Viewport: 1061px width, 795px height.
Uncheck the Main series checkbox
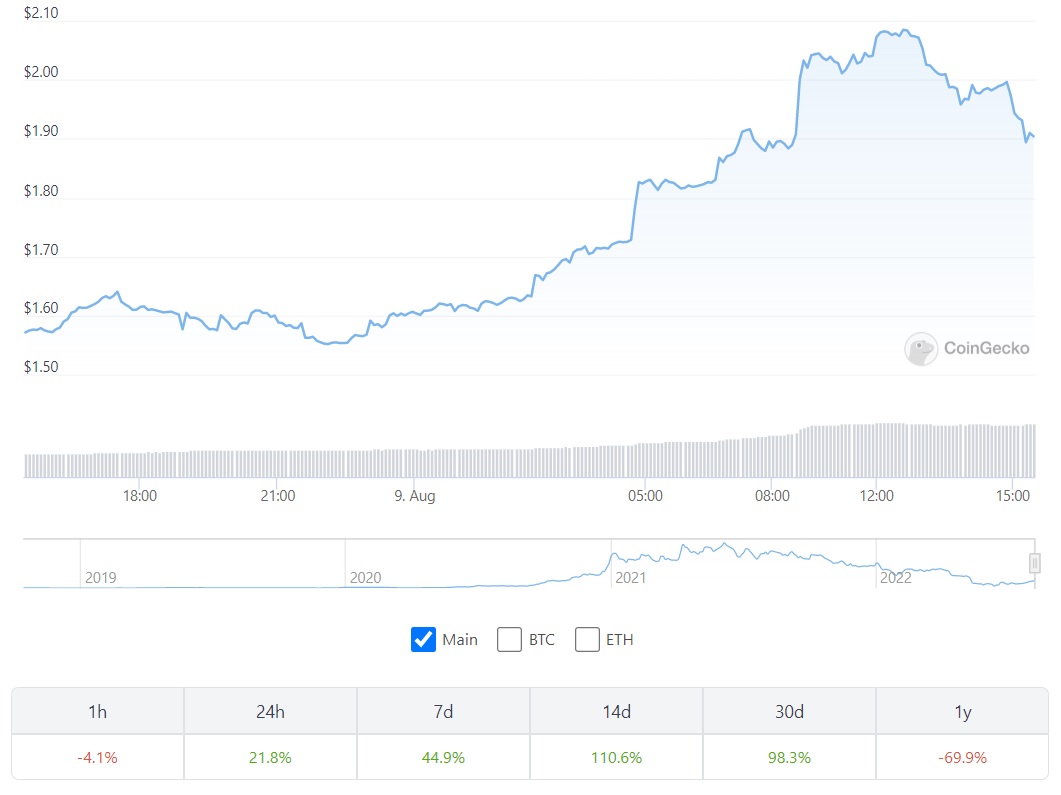tap(422, 639)
